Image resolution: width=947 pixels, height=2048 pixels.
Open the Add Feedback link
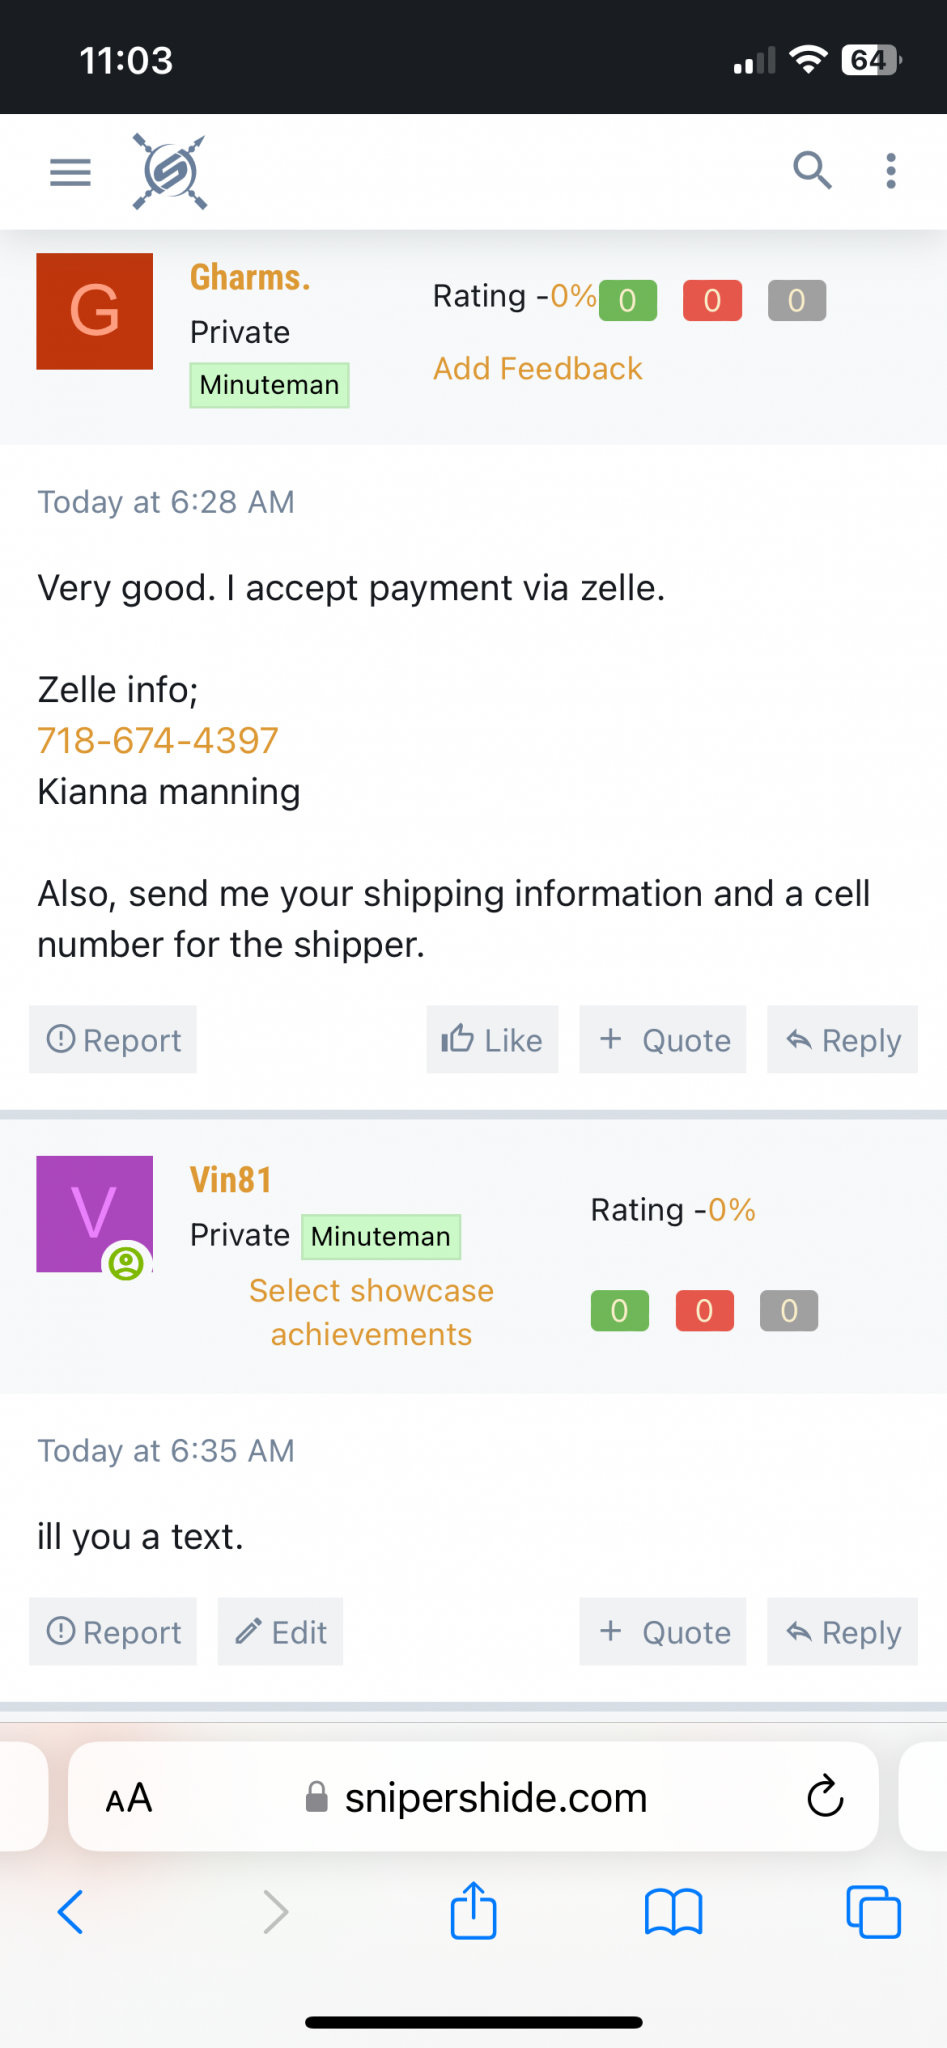click(537, 369)
